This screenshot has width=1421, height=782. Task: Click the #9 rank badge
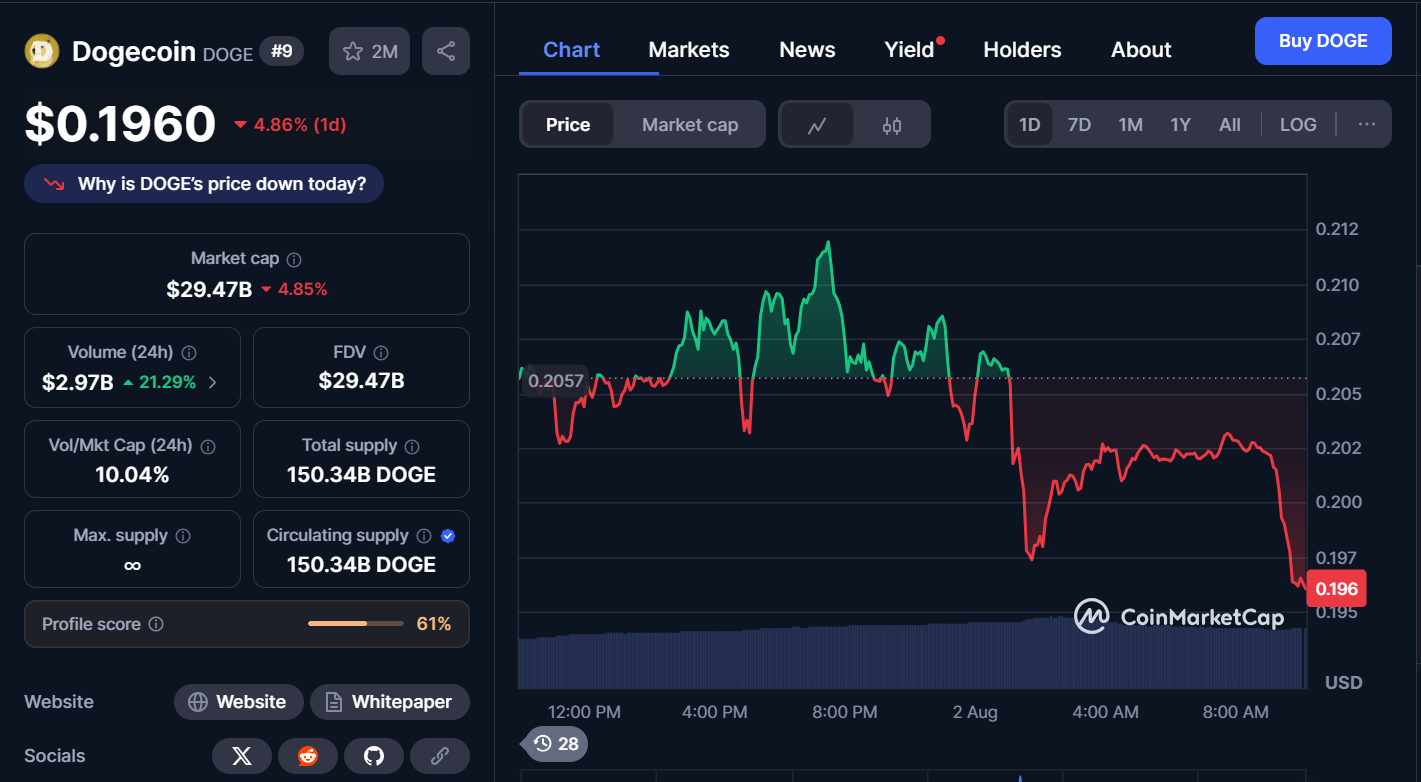tap(282, 51)
